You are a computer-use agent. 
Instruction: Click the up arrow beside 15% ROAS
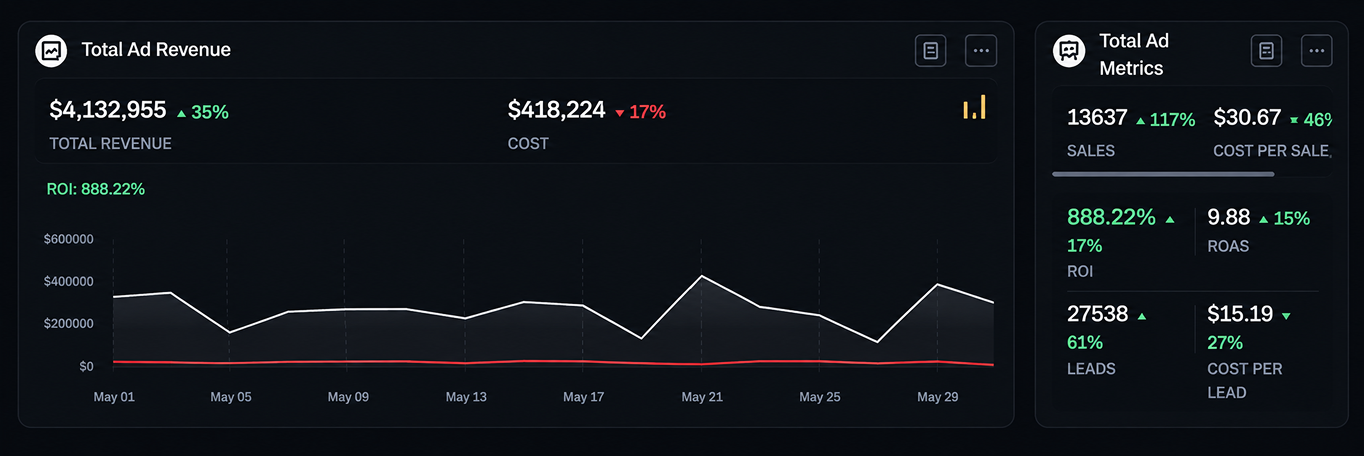coord(1264,219)
